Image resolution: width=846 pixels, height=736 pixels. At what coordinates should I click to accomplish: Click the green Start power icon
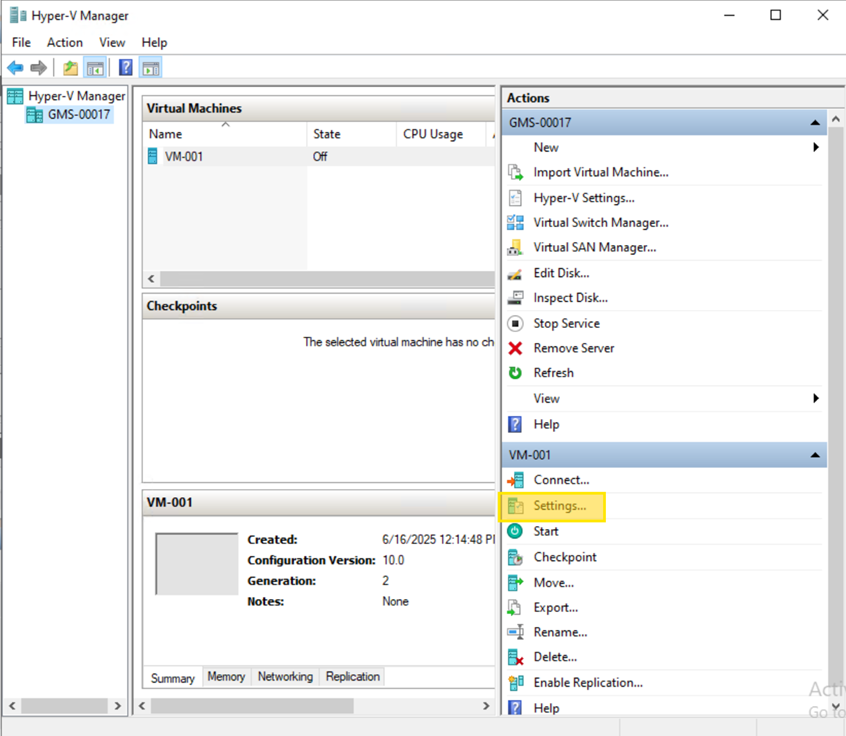pos(515,531)
